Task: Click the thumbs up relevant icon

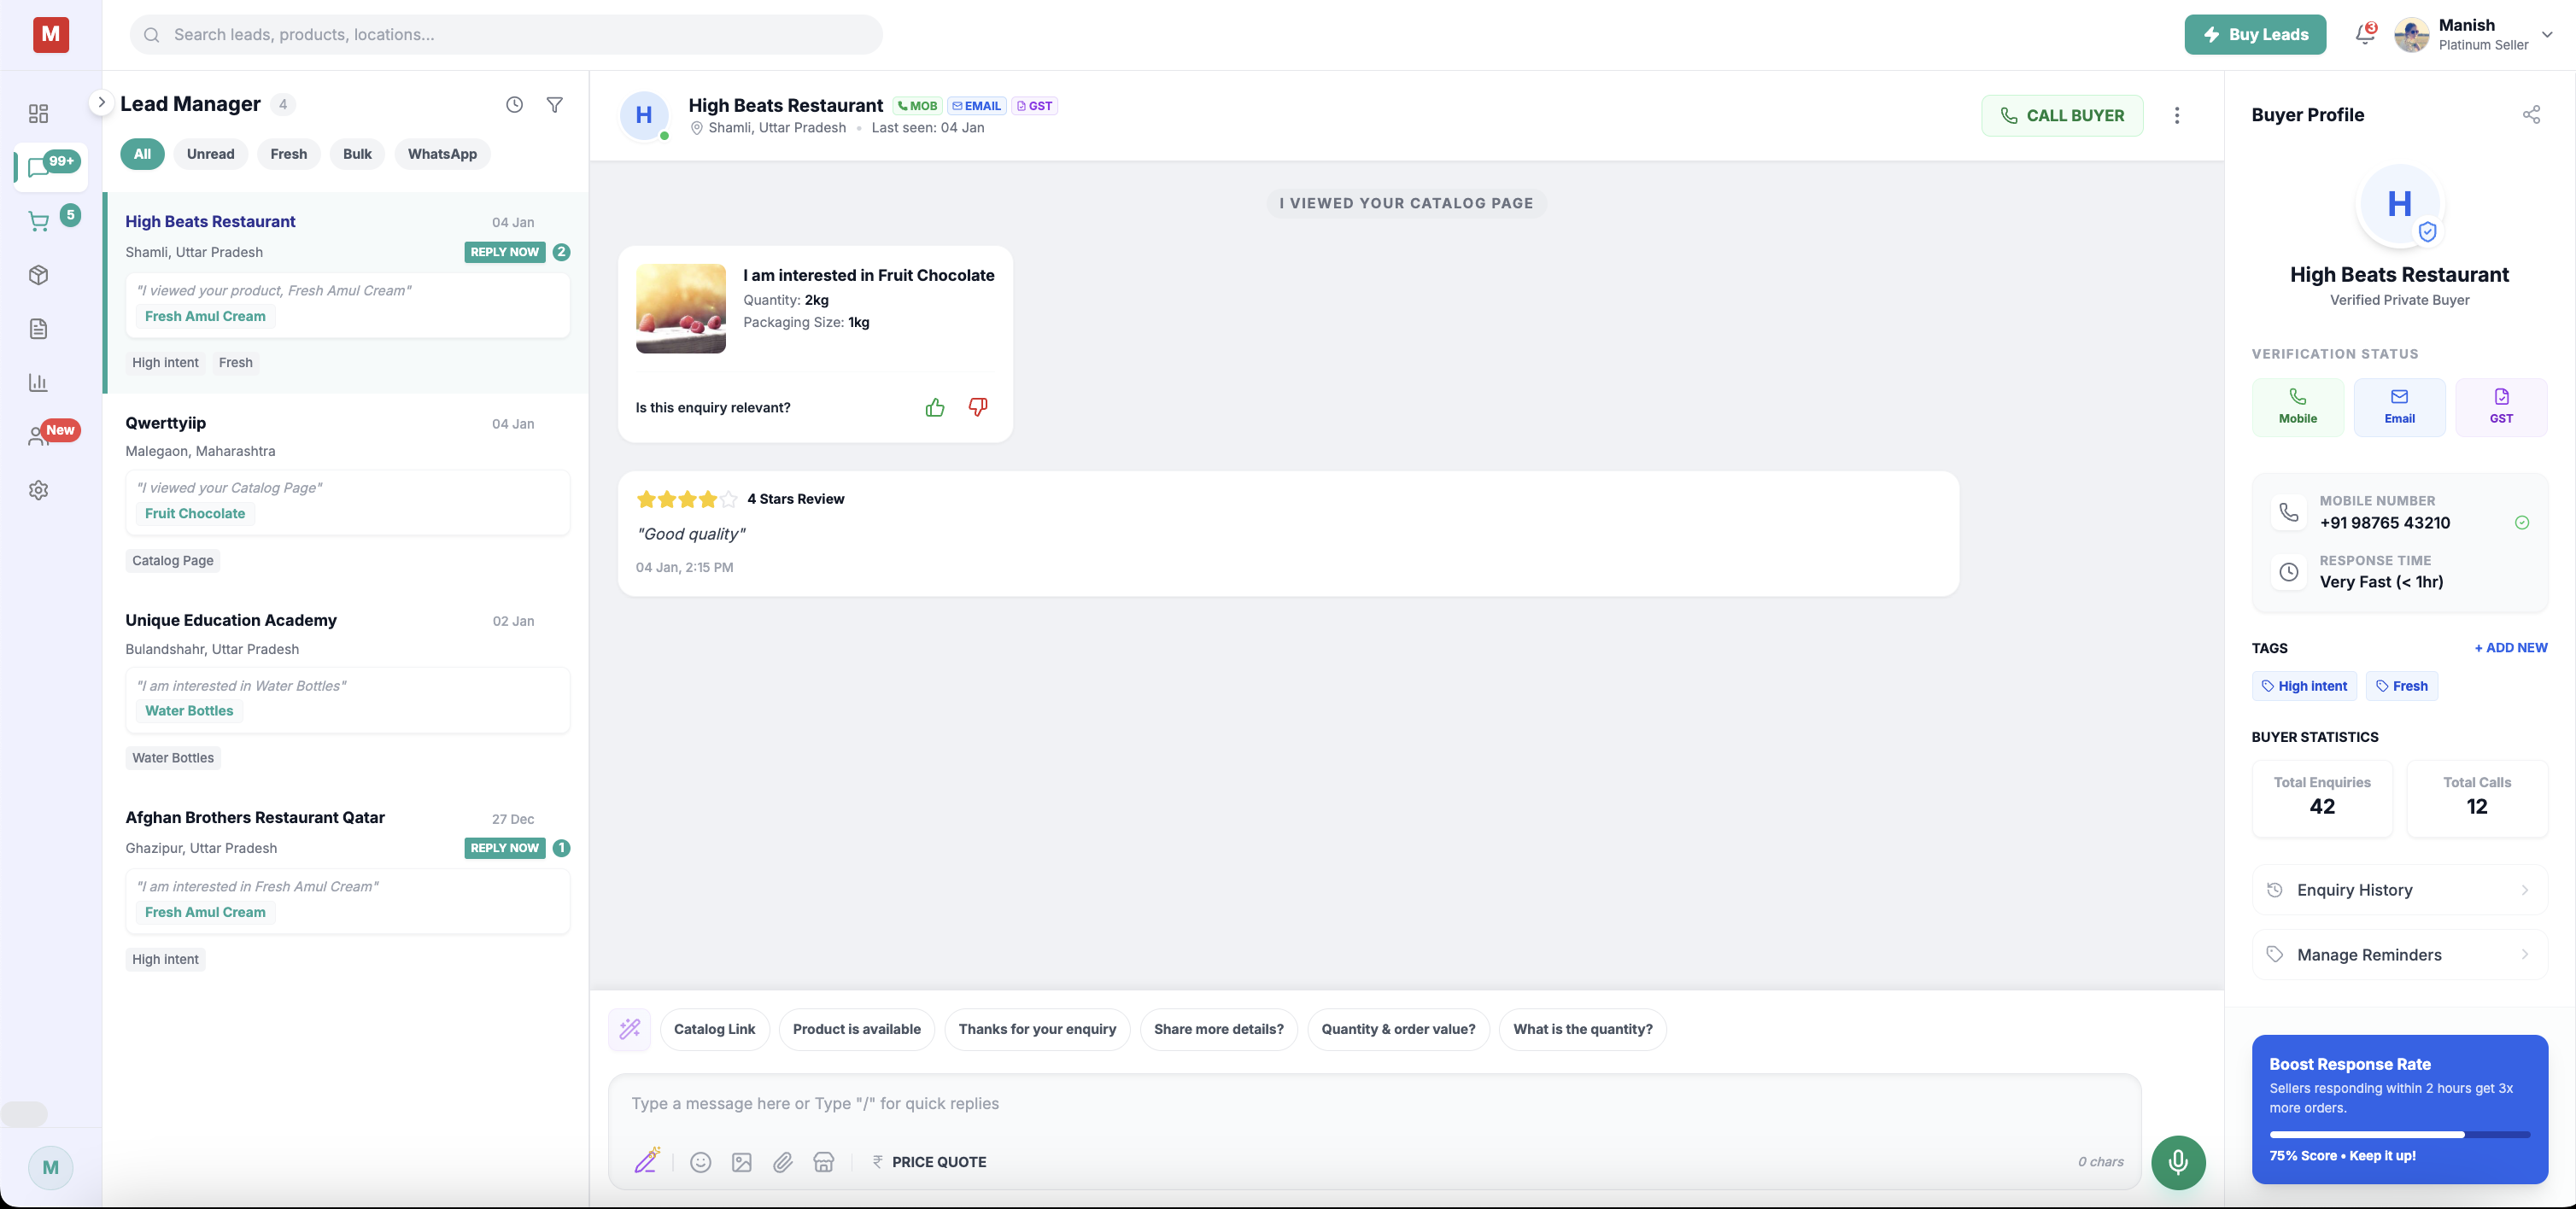Action: (934, 407)
